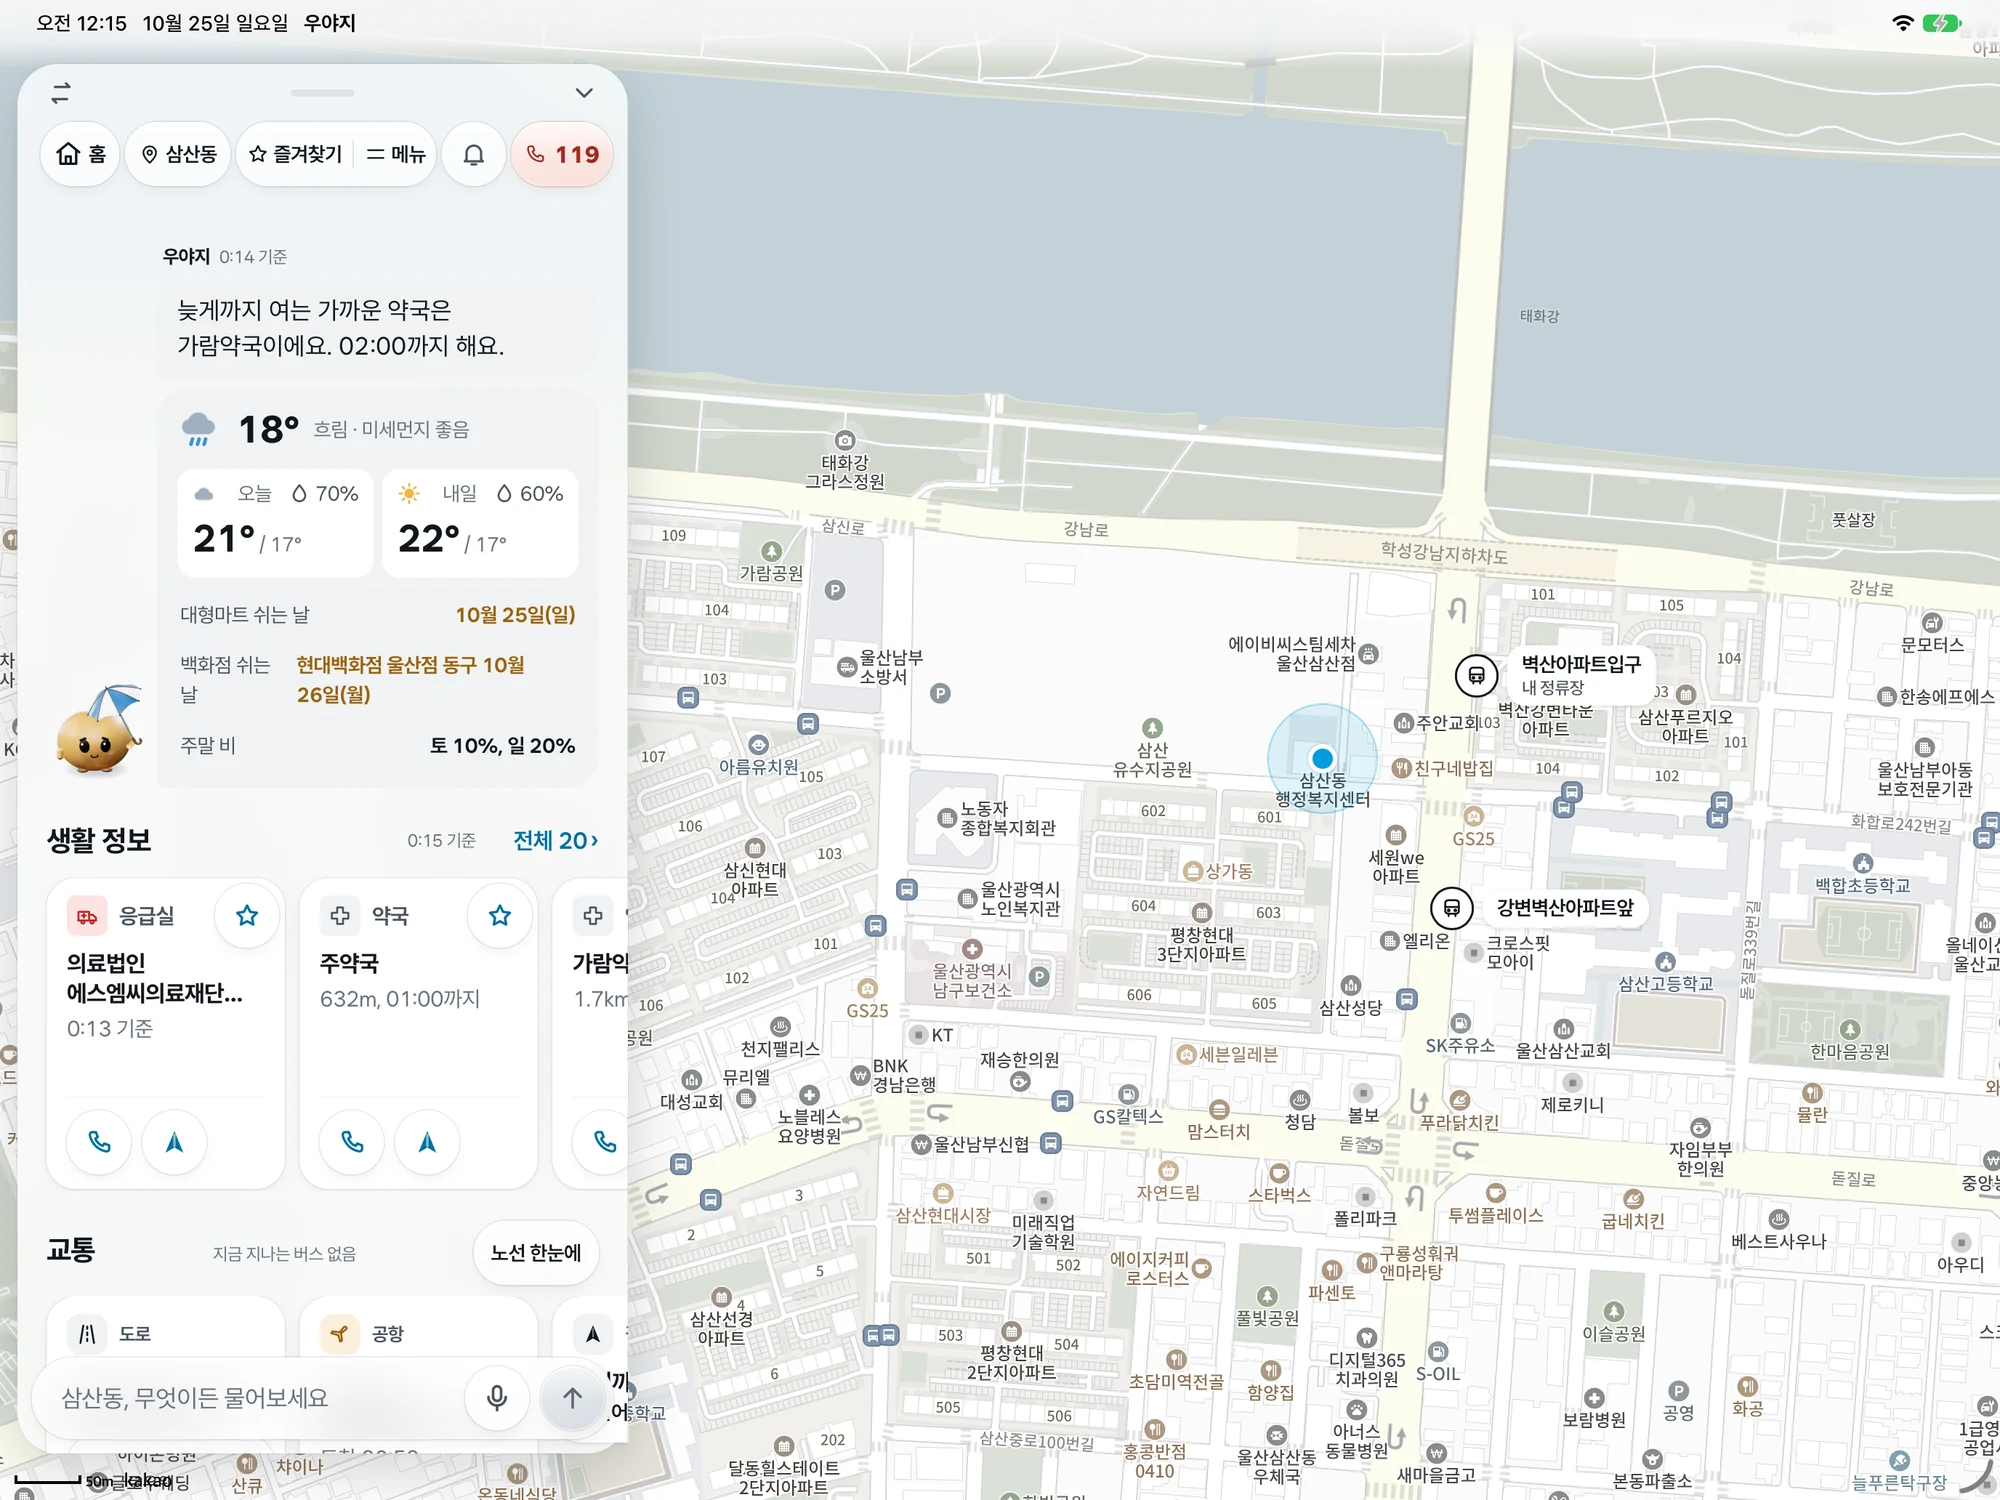Tap the swap arrows icon in panel header
2000x1500 pixels.
[61, 93]
